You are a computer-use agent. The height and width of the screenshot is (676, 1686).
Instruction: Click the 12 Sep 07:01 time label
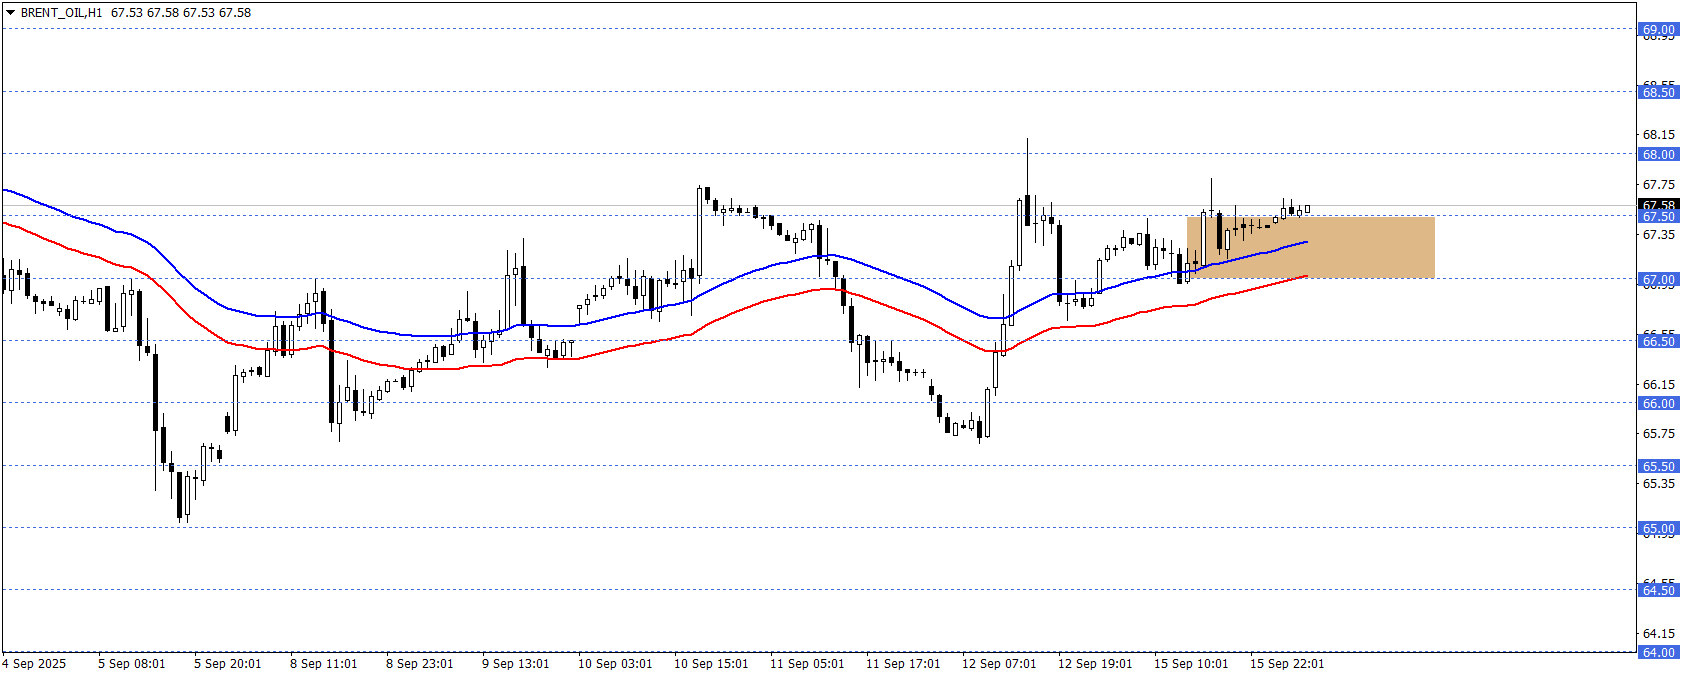[x=999, y=663]
